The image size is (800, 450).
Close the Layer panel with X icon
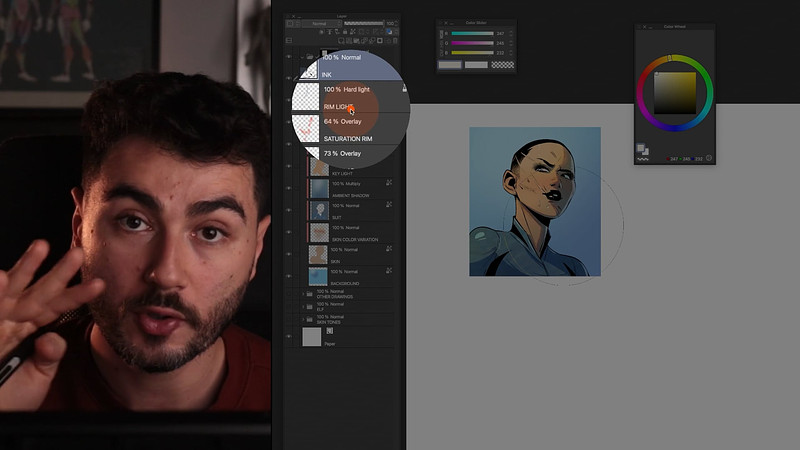(x=293, y=16)
